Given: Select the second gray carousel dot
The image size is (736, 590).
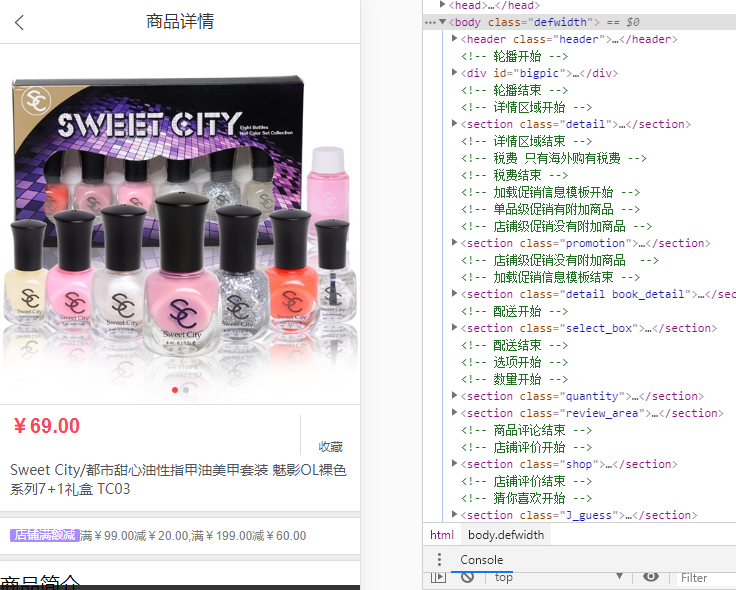Looking at the screenshot, I should point(186,390).
